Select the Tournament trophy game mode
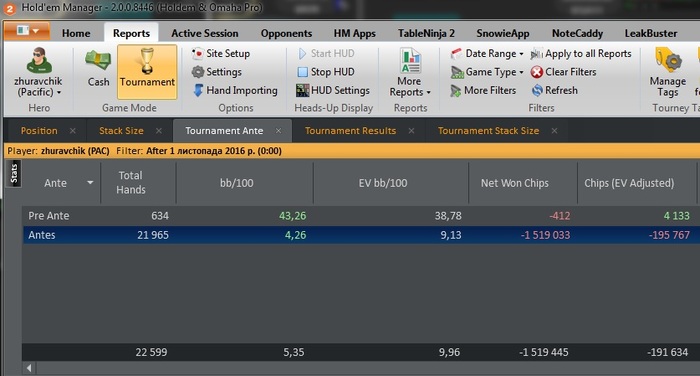This screenshot has width=700, height=376. pyautogui.click(x=147, y=71)
